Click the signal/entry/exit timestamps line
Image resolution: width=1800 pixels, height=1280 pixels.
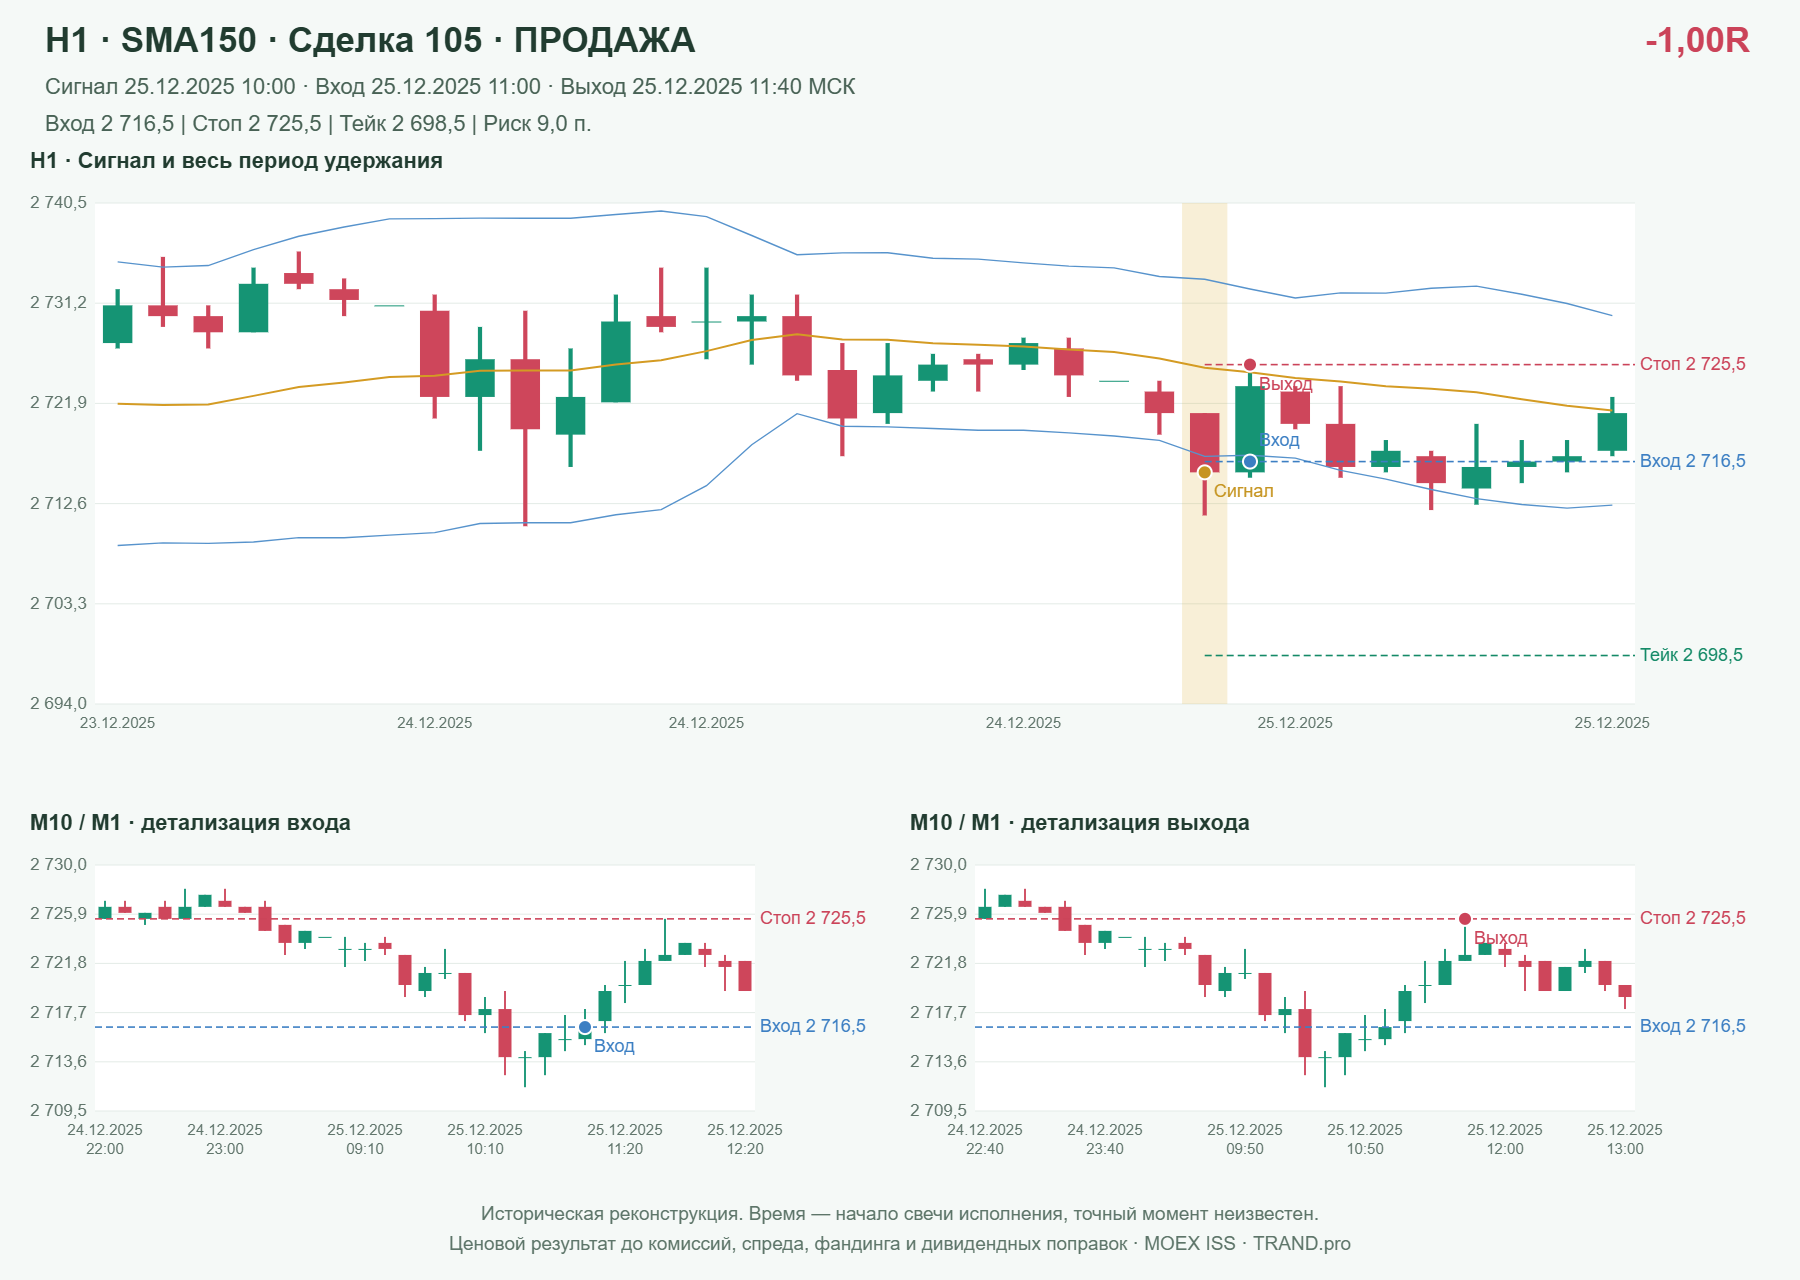point(450,87)
